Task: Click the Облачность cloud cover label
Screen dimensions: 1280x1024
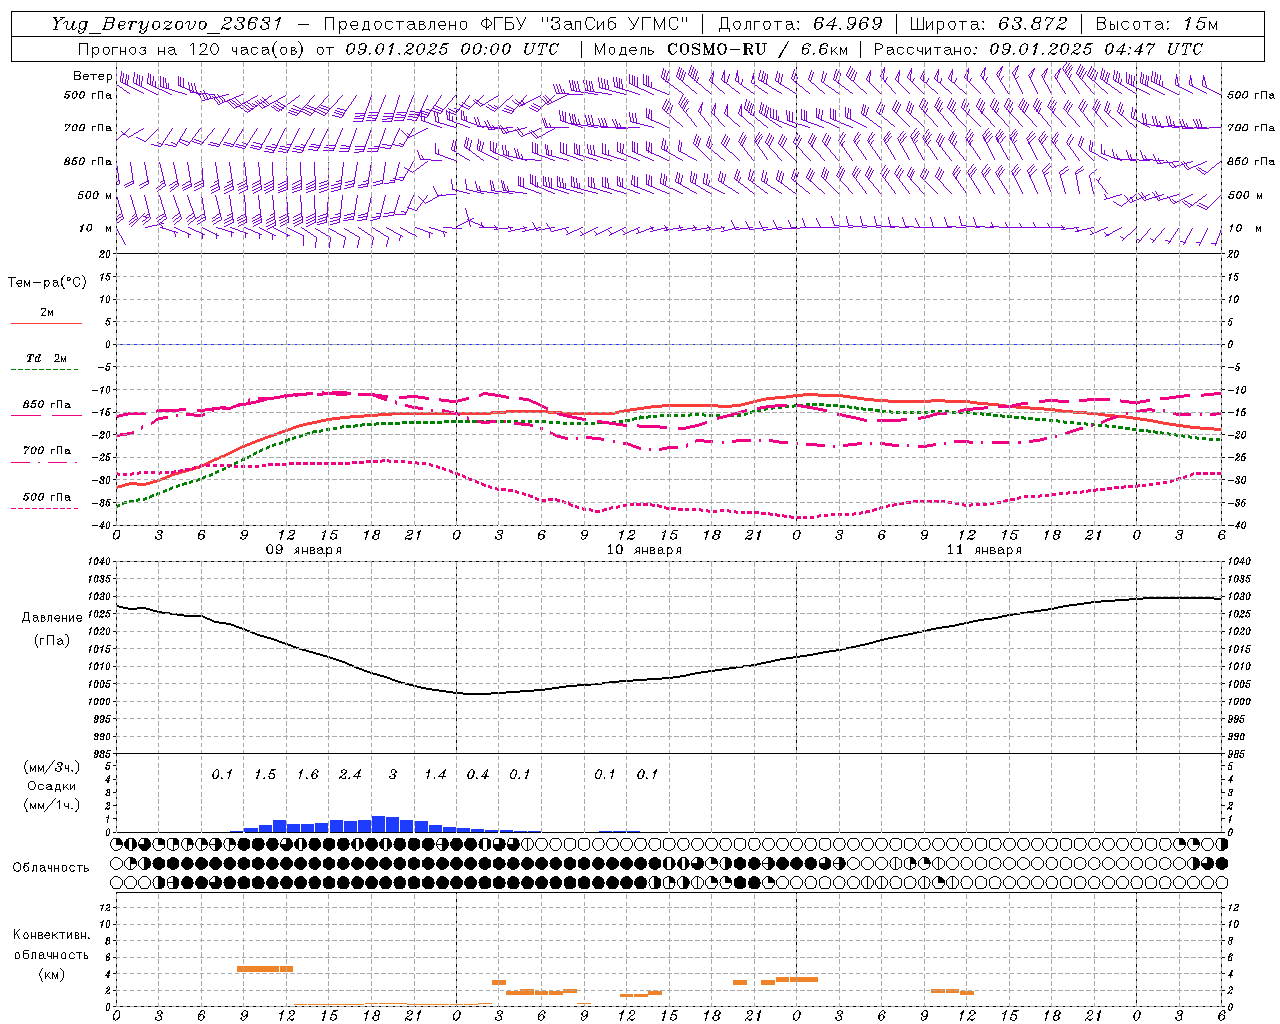Action: [x=51, y=867]
